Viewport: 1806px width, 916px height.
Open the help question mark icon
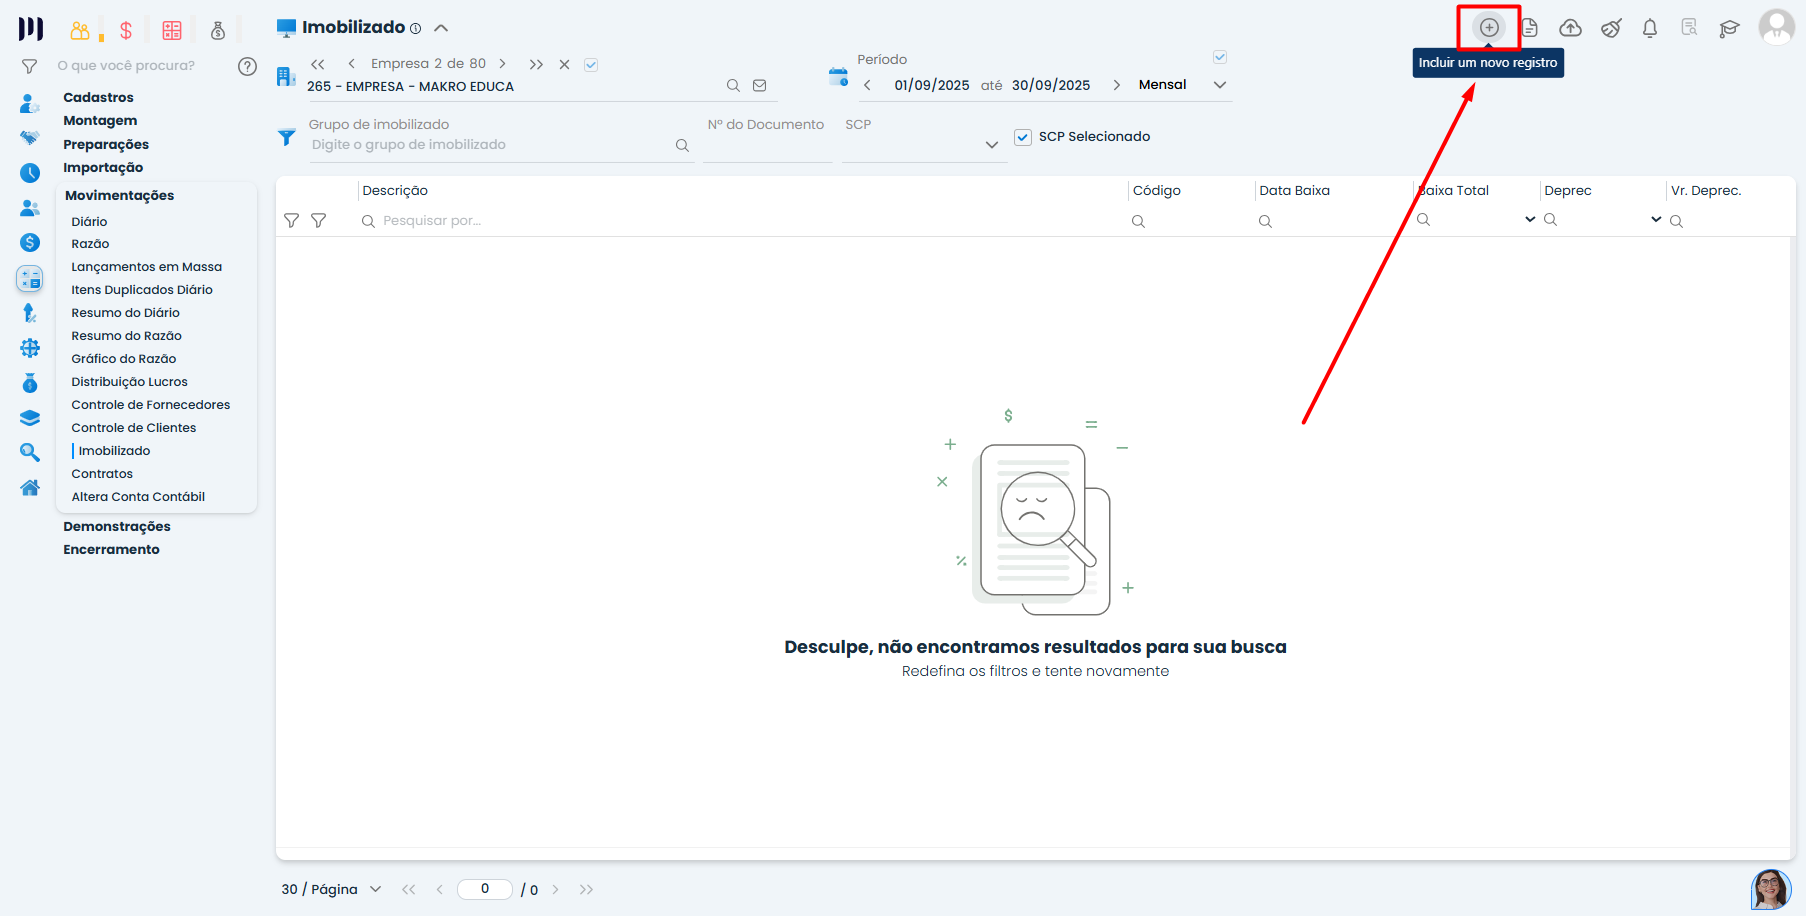(247, 66)
